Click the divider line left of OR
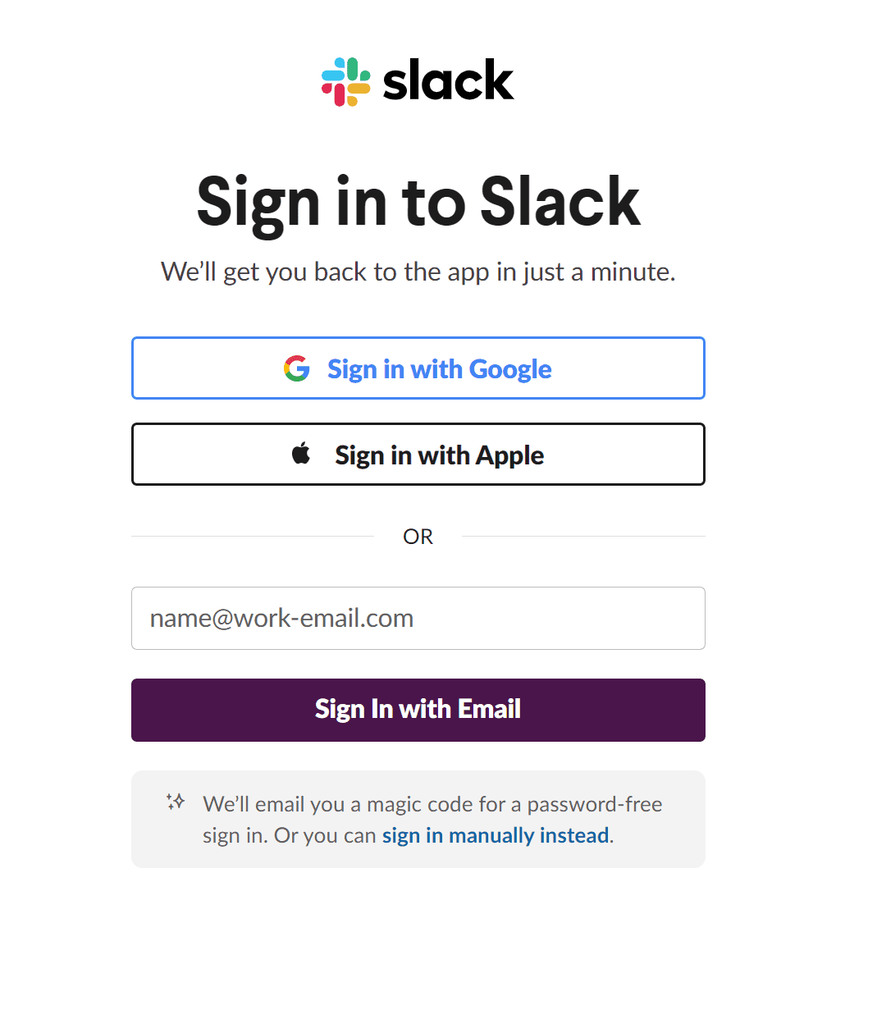This screenshot has width=877, height=1024. coord(252,537)
